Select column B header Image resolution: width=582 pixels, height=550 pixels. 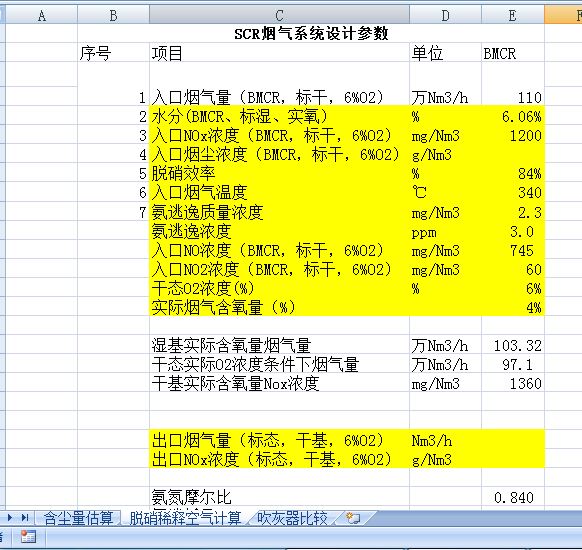point(114,15)
